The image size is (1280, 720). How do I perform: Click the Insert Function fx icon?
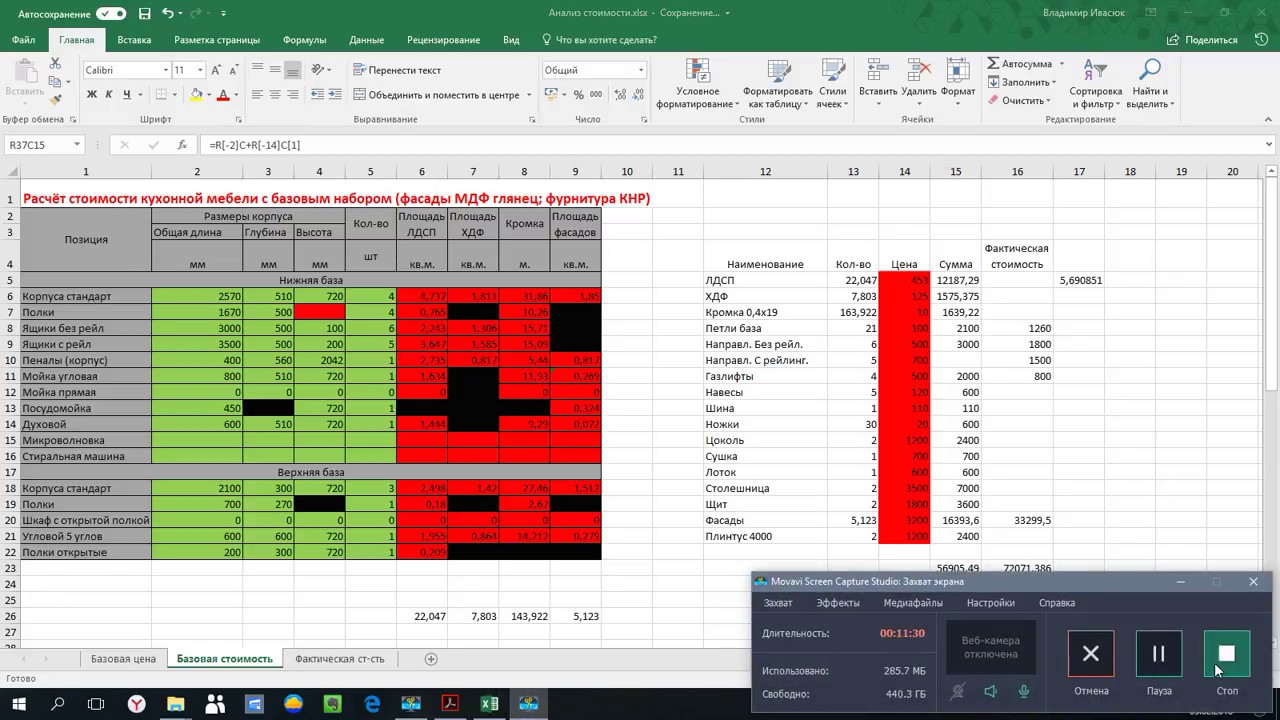click(x=181, y=145)
